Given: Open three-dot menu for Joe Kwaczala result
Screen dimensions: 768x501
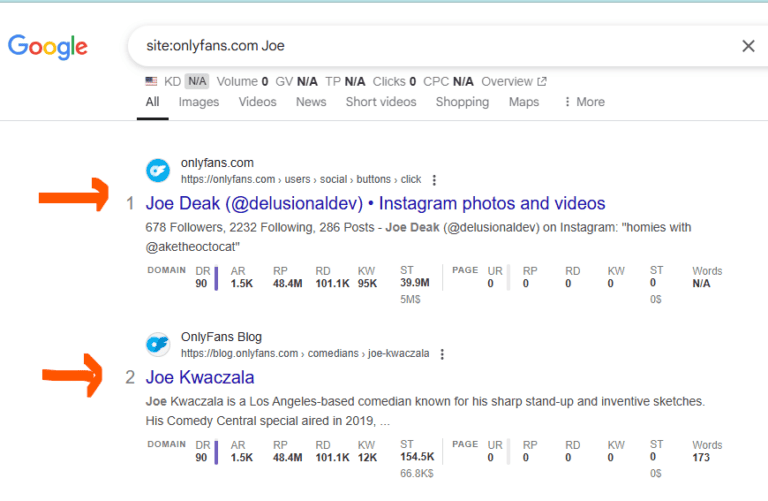Looking at the screenshot, I should pyautogui.click(x=442, y=354).
